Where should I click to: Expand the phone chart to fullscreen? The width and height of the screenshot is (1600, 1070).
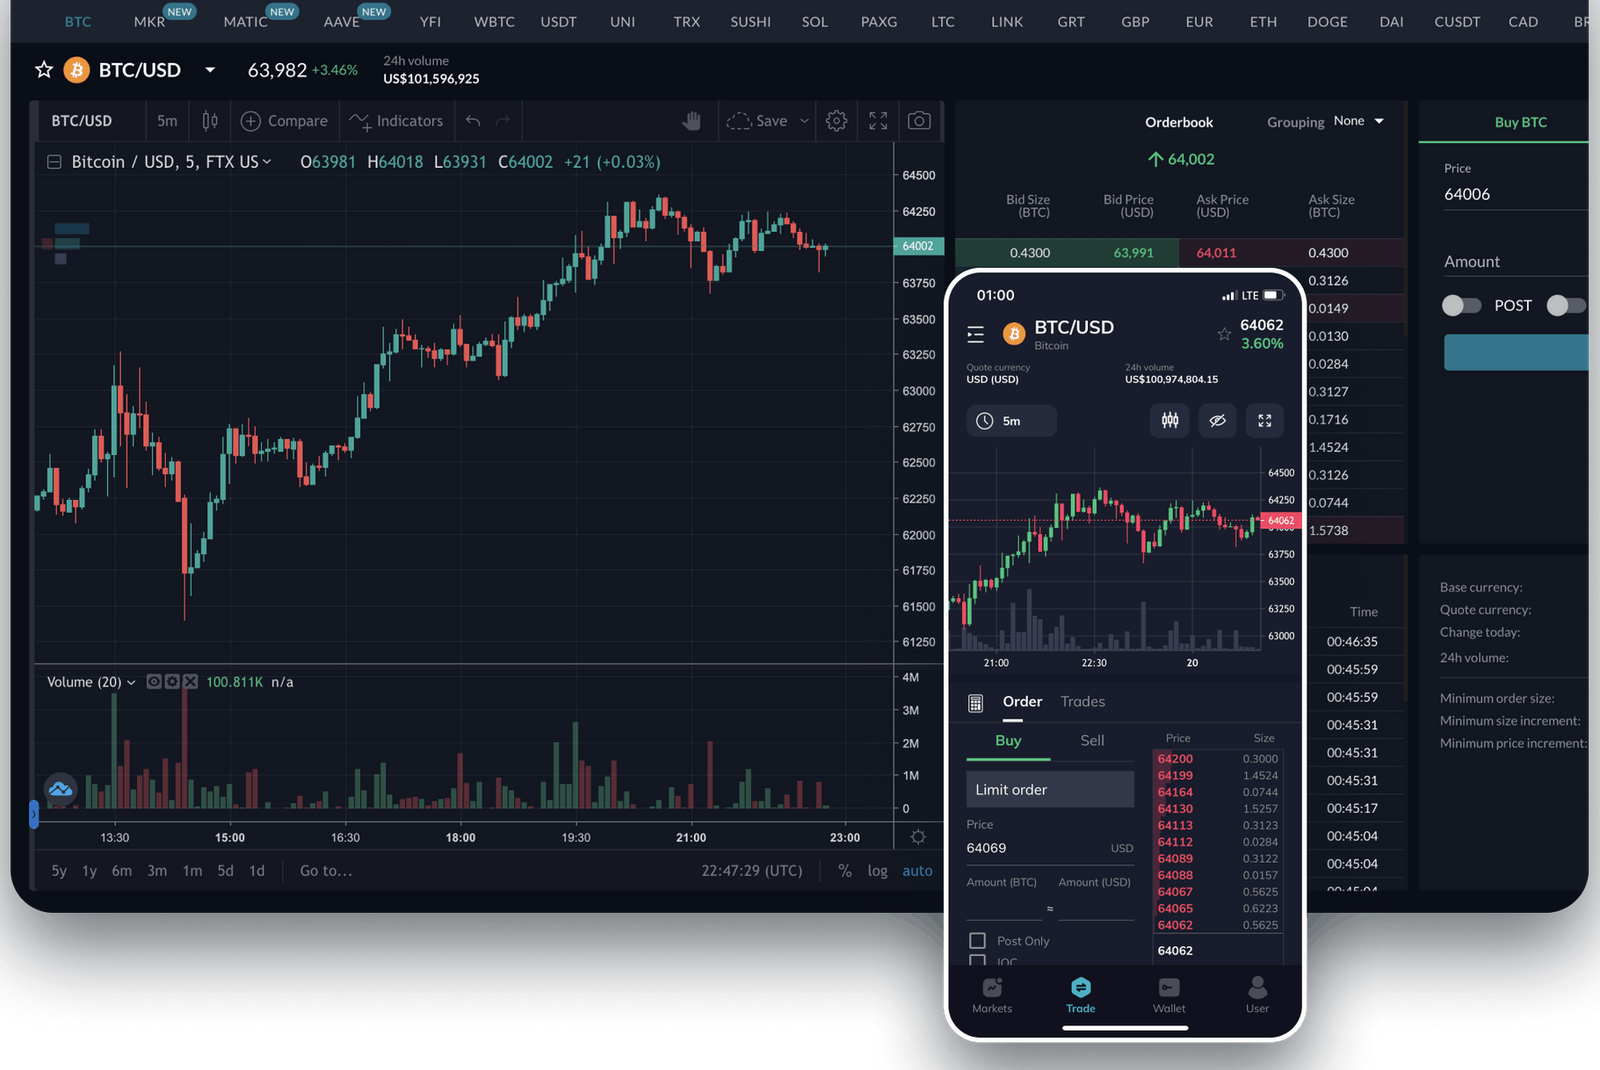point(1265,421)
